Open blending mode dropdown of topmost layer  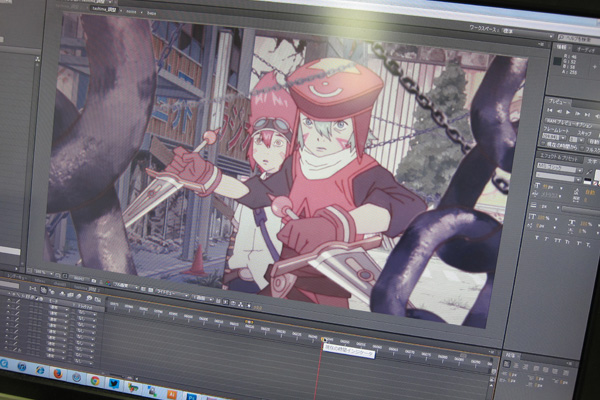coord(59,307)
